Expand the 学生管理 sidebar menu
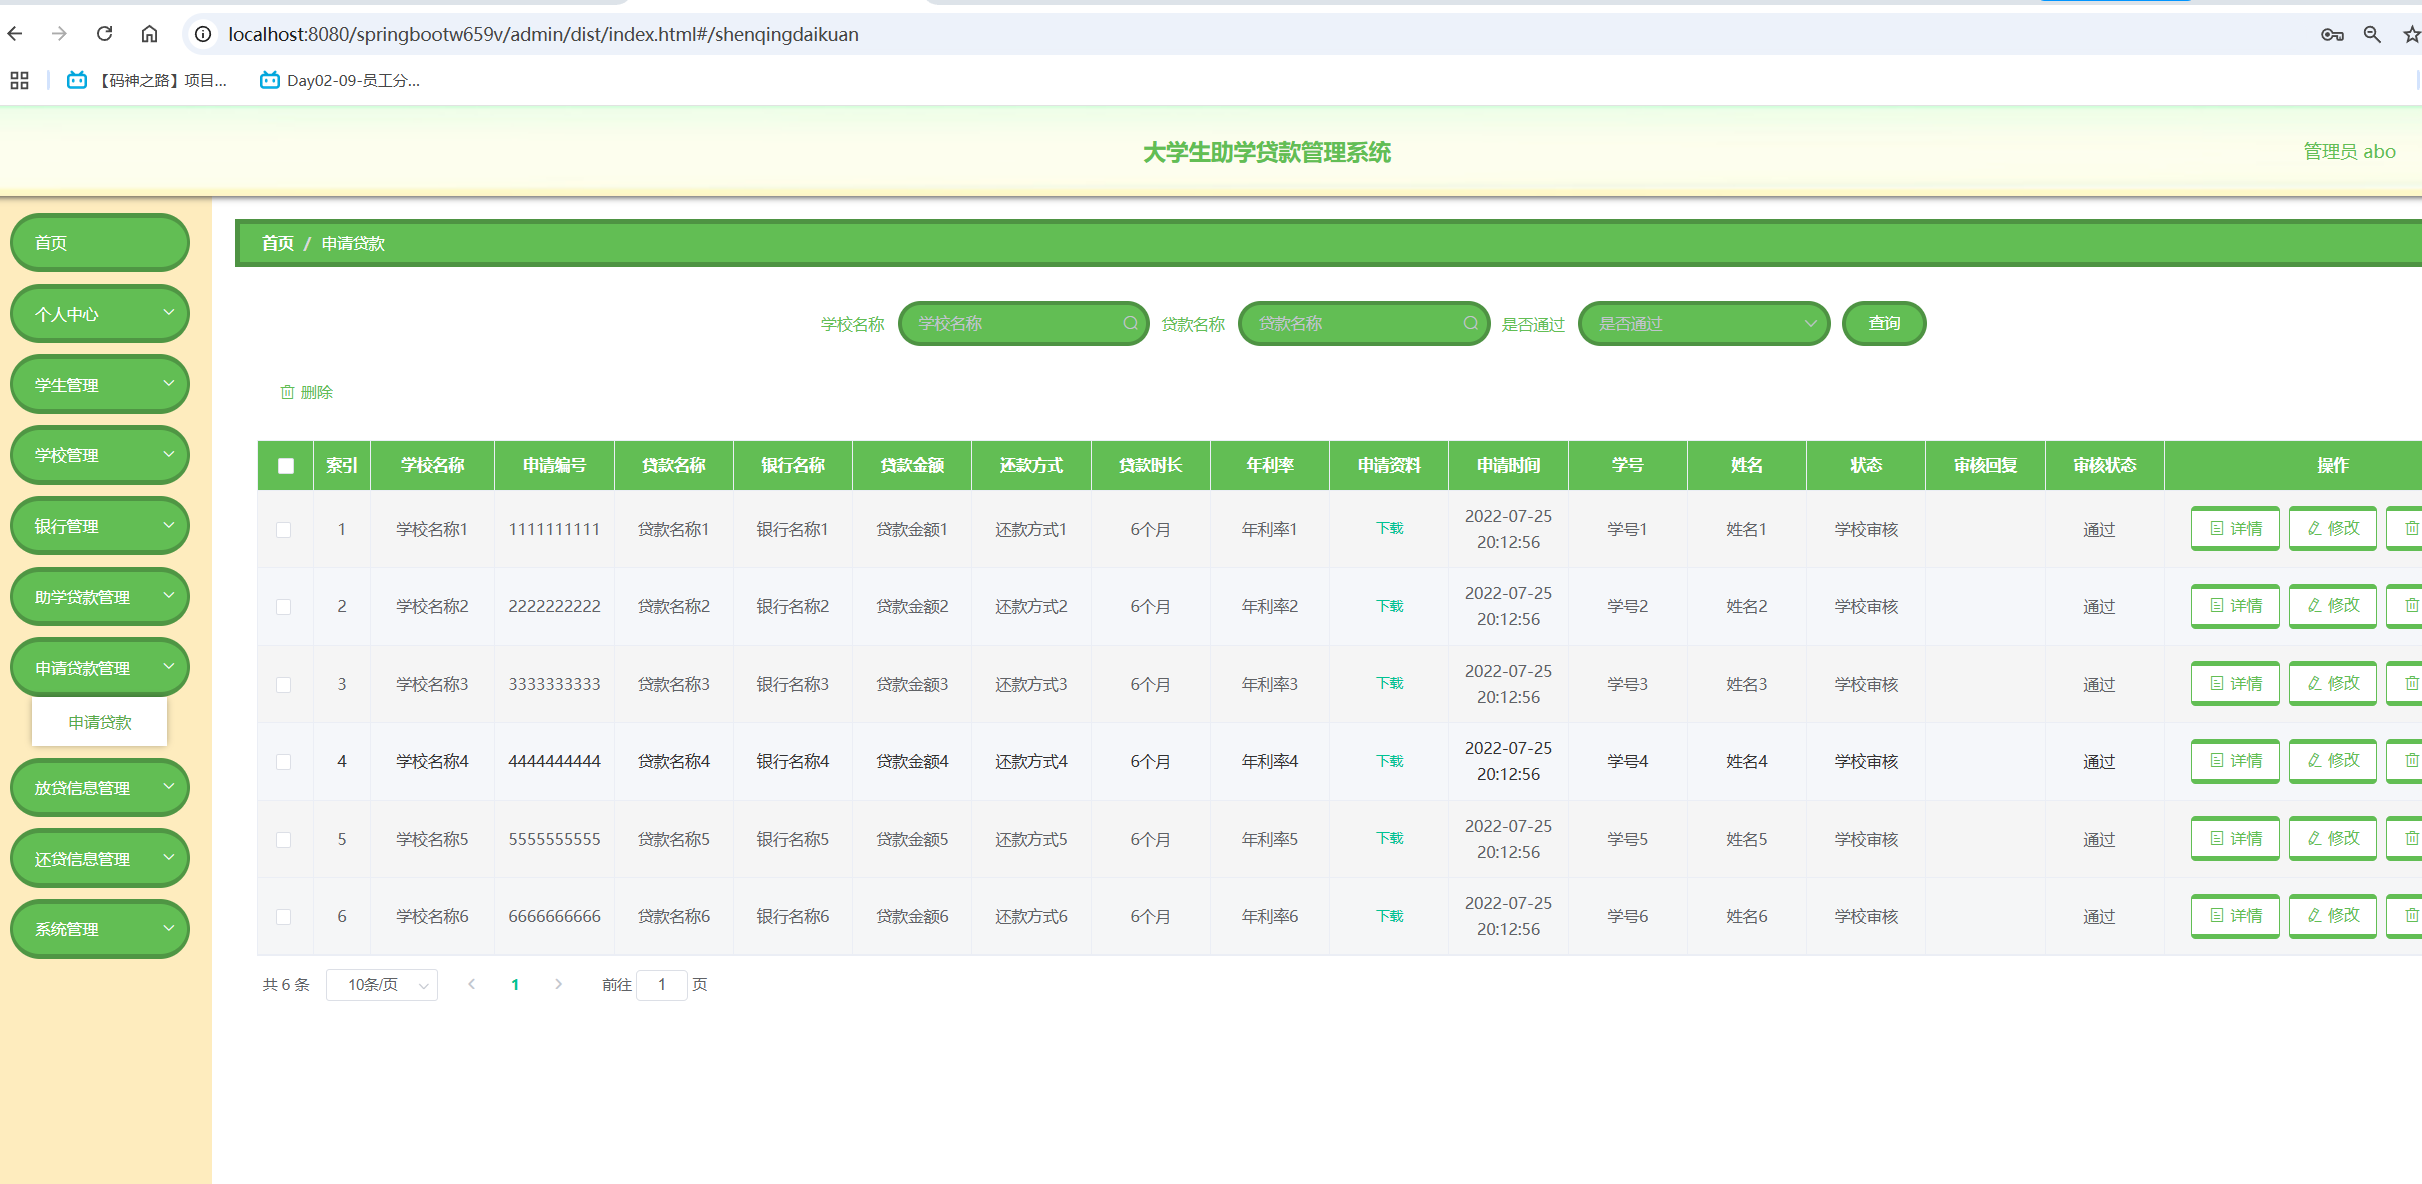The width and height of the screenshot is (2422, 1184). pos(100,384)
